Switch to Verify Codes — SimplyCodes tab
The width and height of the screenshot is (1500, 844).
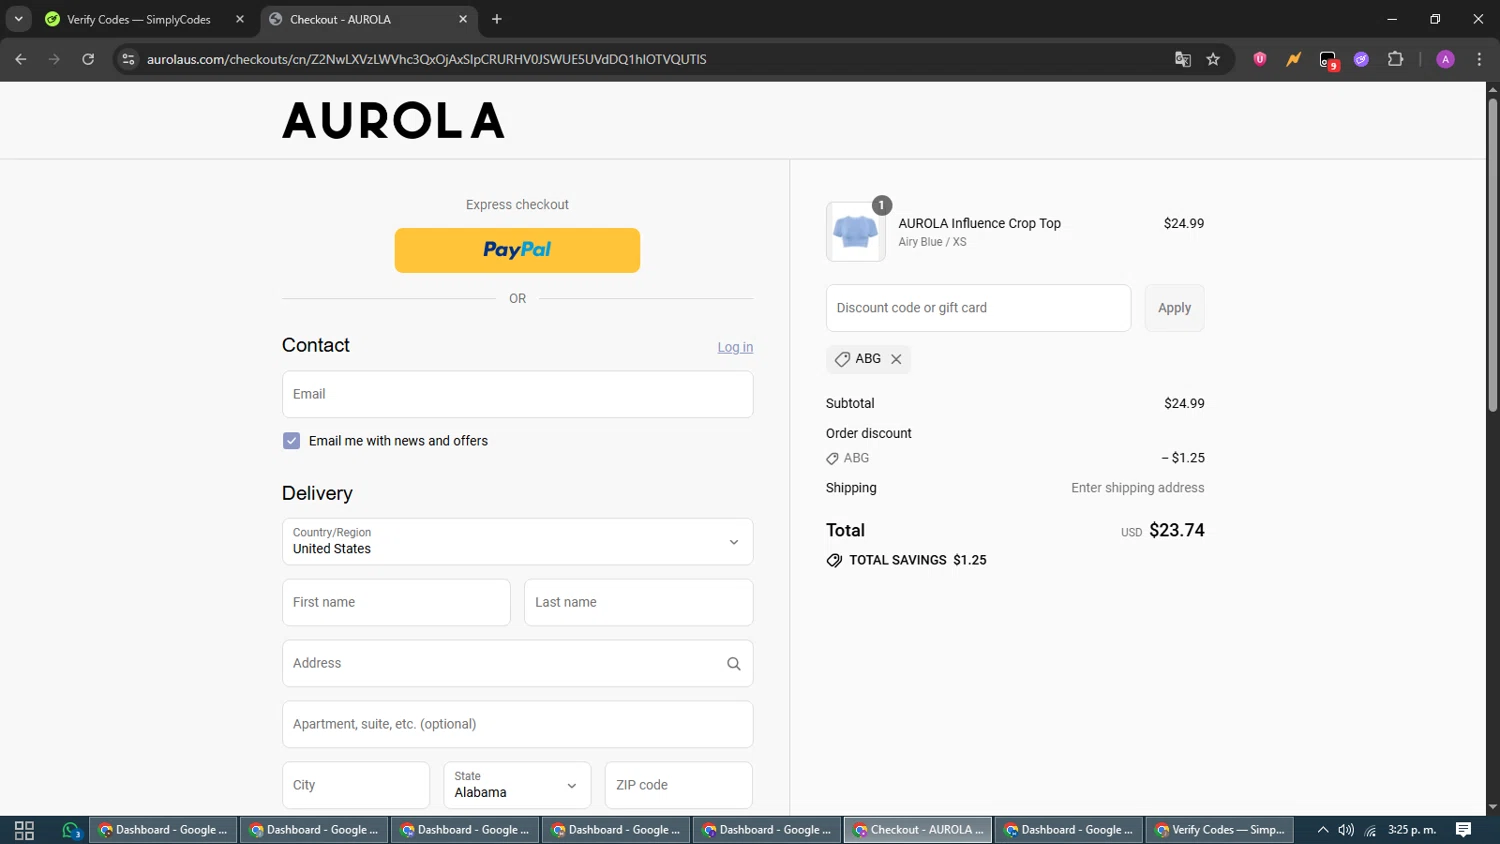click(x=138, y=19)
